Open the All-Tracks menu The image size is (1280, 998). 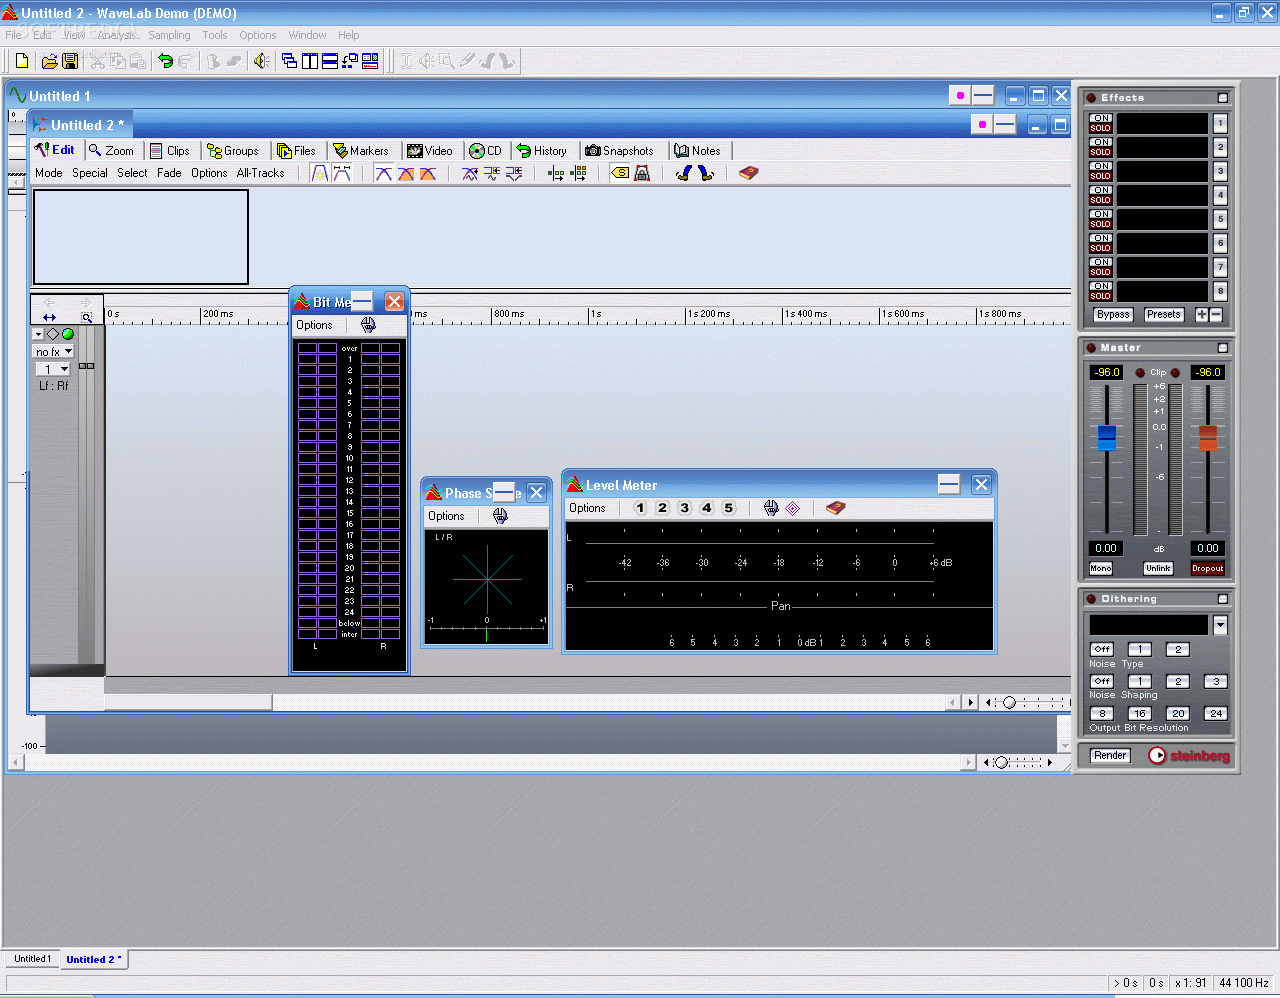260,173
